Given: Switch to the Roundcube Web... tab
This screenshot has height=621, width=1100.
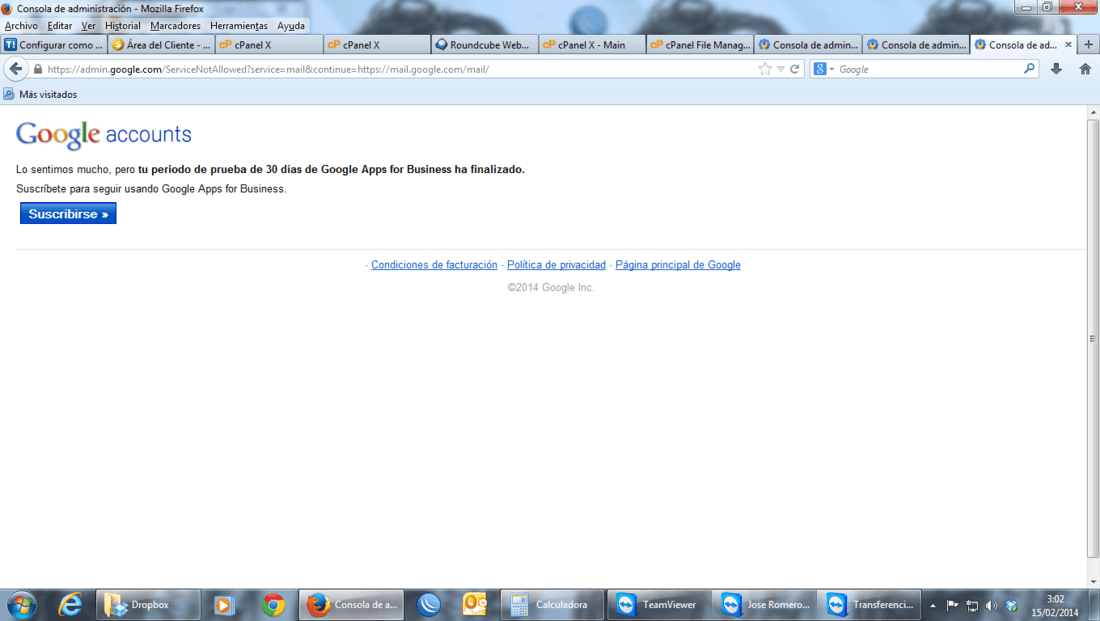Looking at the screenshot, I should pos(484,44).
